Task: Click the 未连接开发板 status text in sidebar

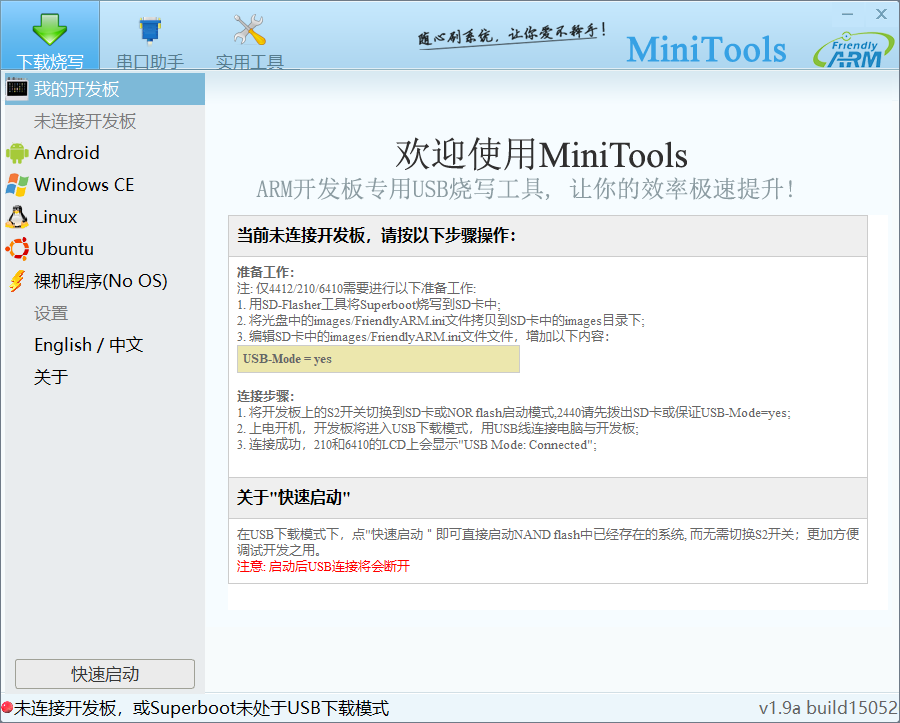Action: point(85,121)
